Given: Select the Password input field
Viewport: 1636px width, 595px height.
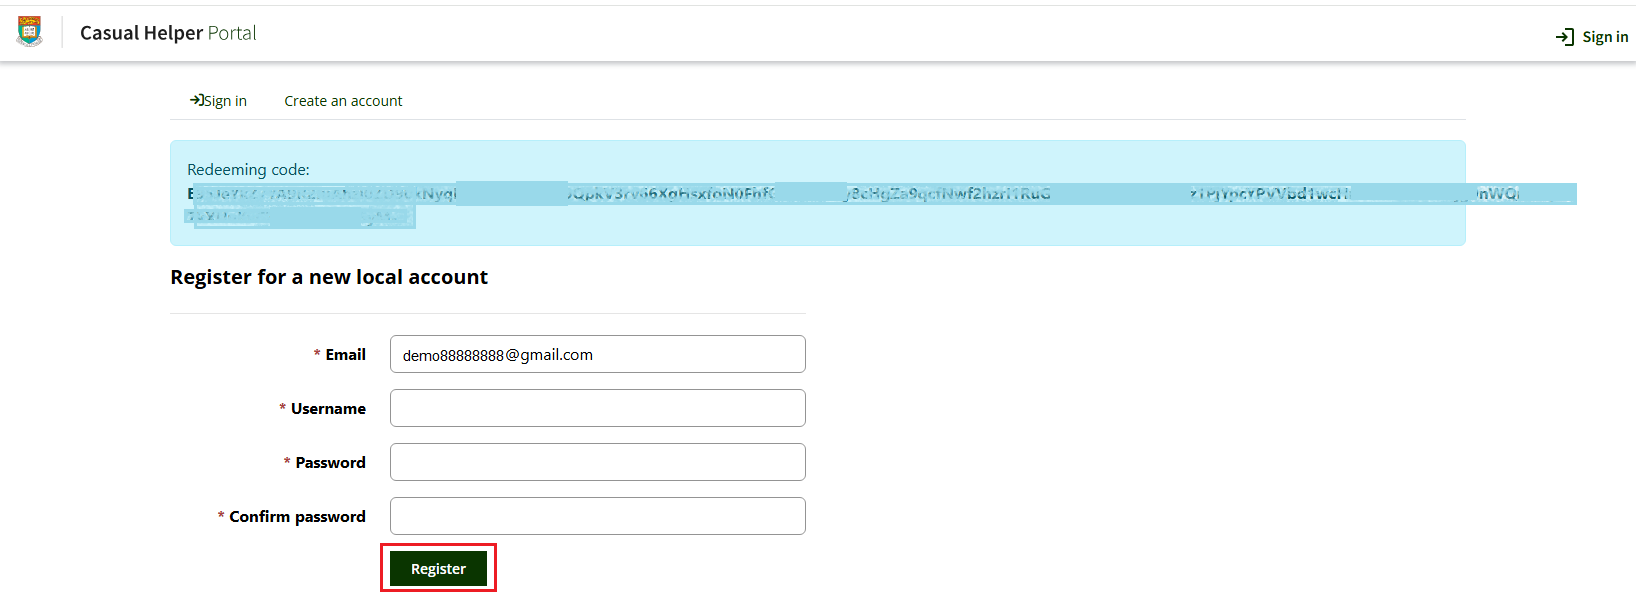Looking at the screenshot, I should coord(597,462).
